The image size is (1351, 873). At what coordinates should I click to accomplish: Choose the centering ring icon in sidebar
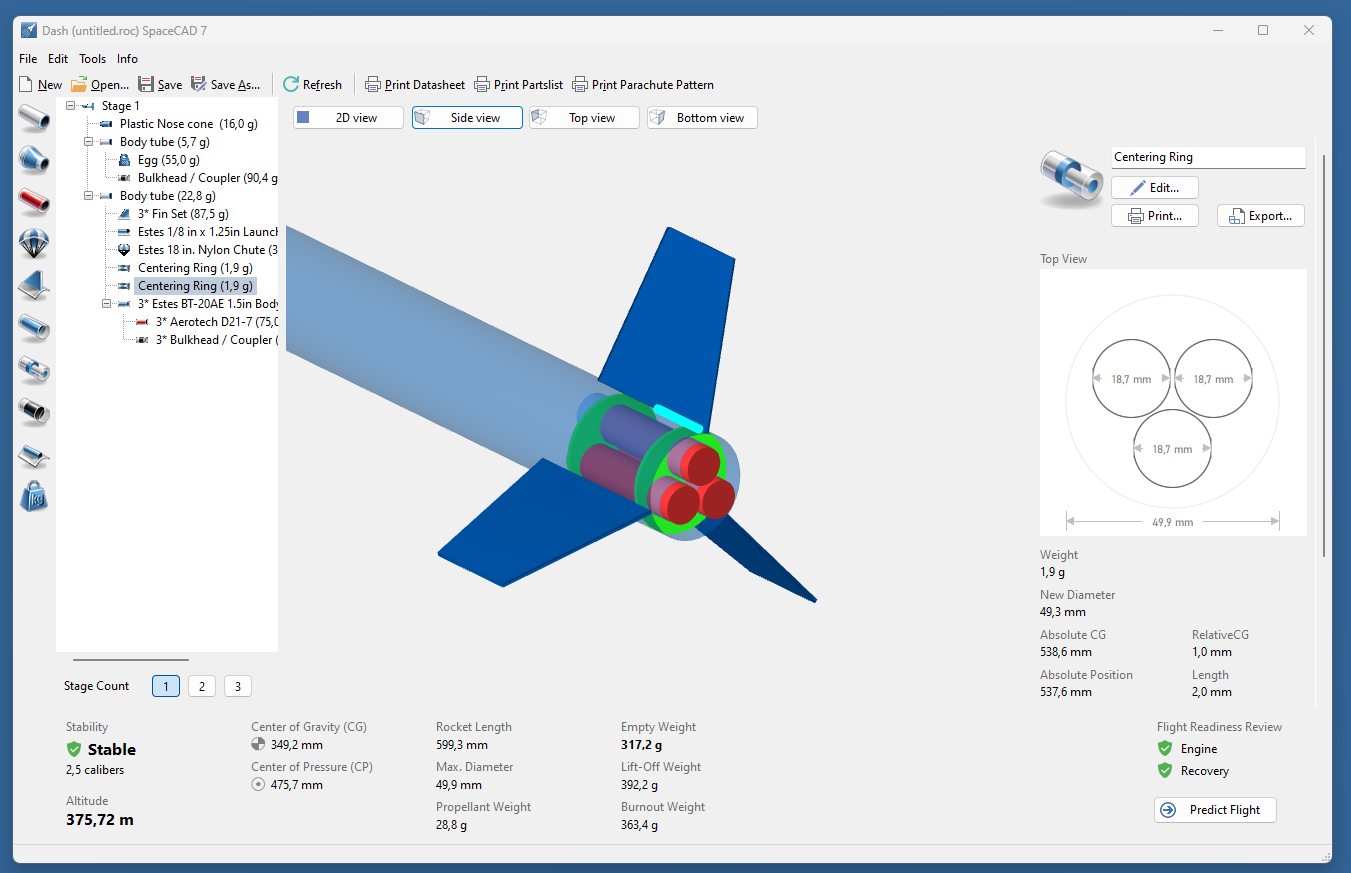coord(34,369)
